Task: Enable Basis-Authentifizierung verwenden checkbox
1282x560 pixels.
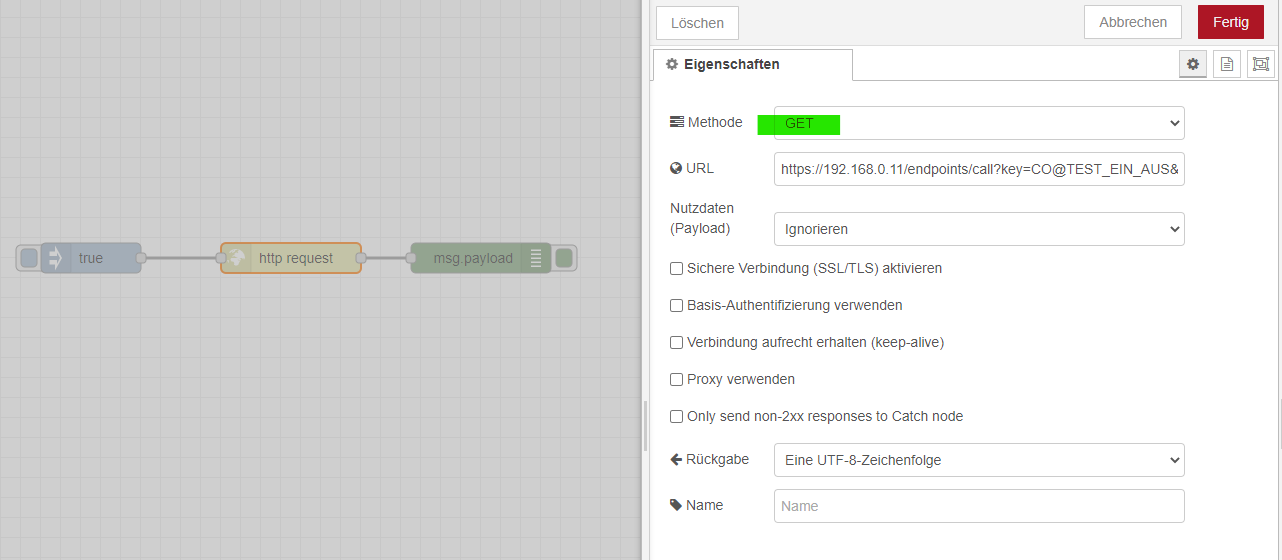Action: coord(677,305)
